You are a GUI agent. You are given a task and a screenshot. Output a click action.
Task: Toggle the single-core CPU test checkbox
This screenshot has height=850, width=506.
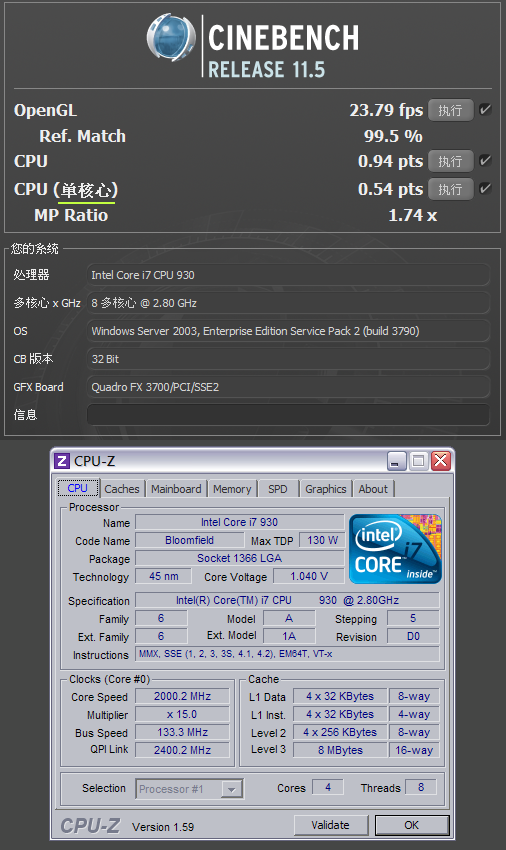coord(485,189)
